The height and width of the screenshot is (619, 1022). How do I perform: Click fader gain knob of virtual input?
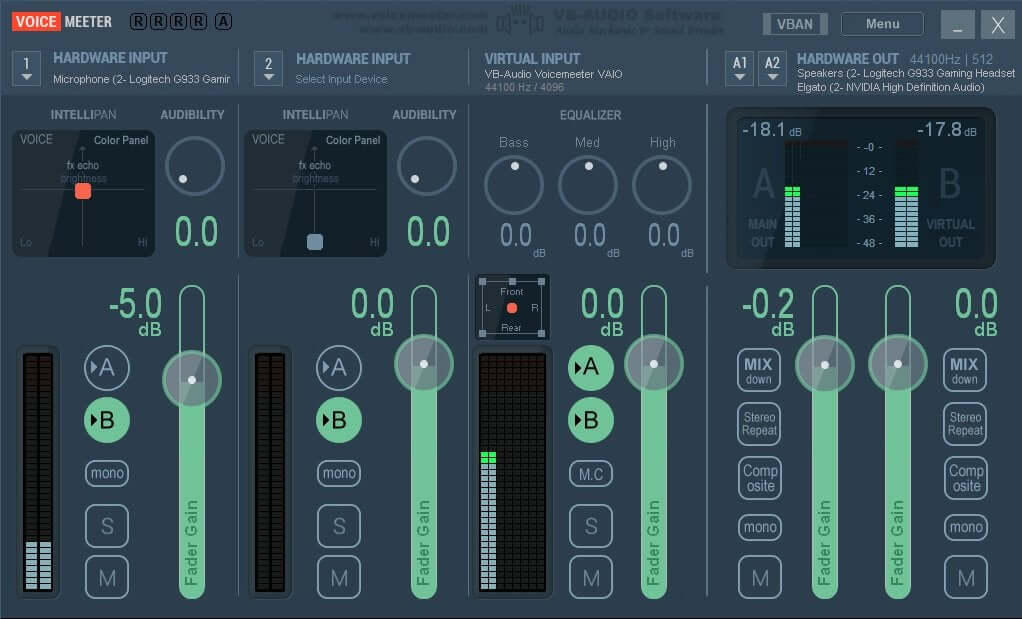[x=654, y=364]
